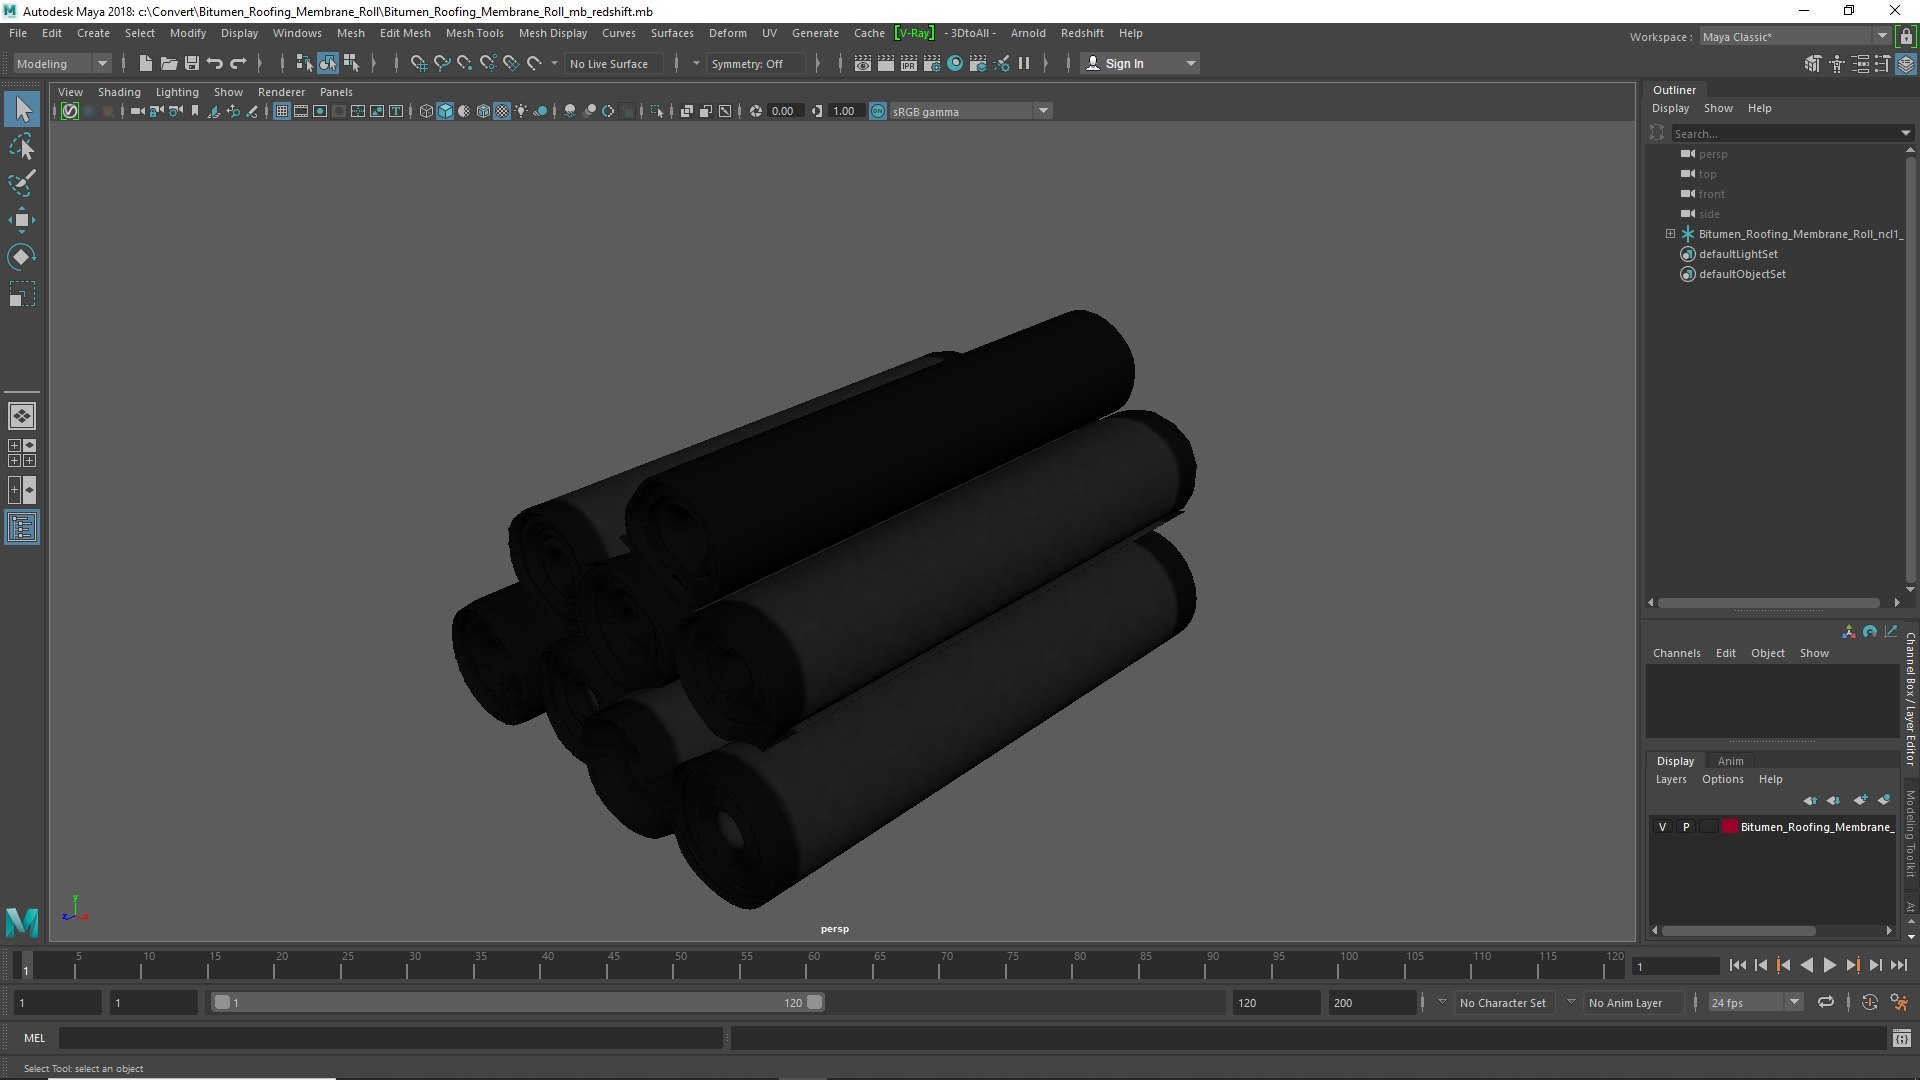
Task: Switch to Anim layer tab
Action: click(x=1730, y=761)
